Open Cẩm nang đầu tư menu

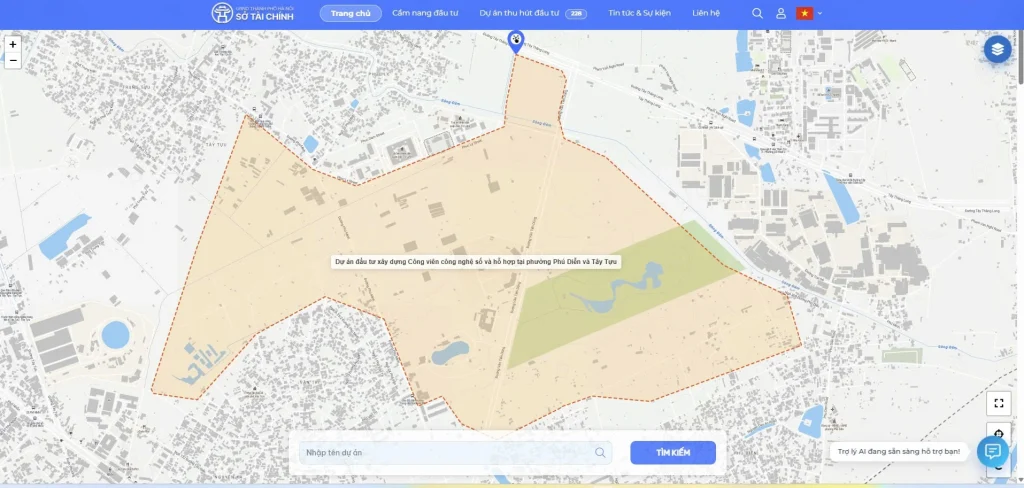[x=425, y=13]
